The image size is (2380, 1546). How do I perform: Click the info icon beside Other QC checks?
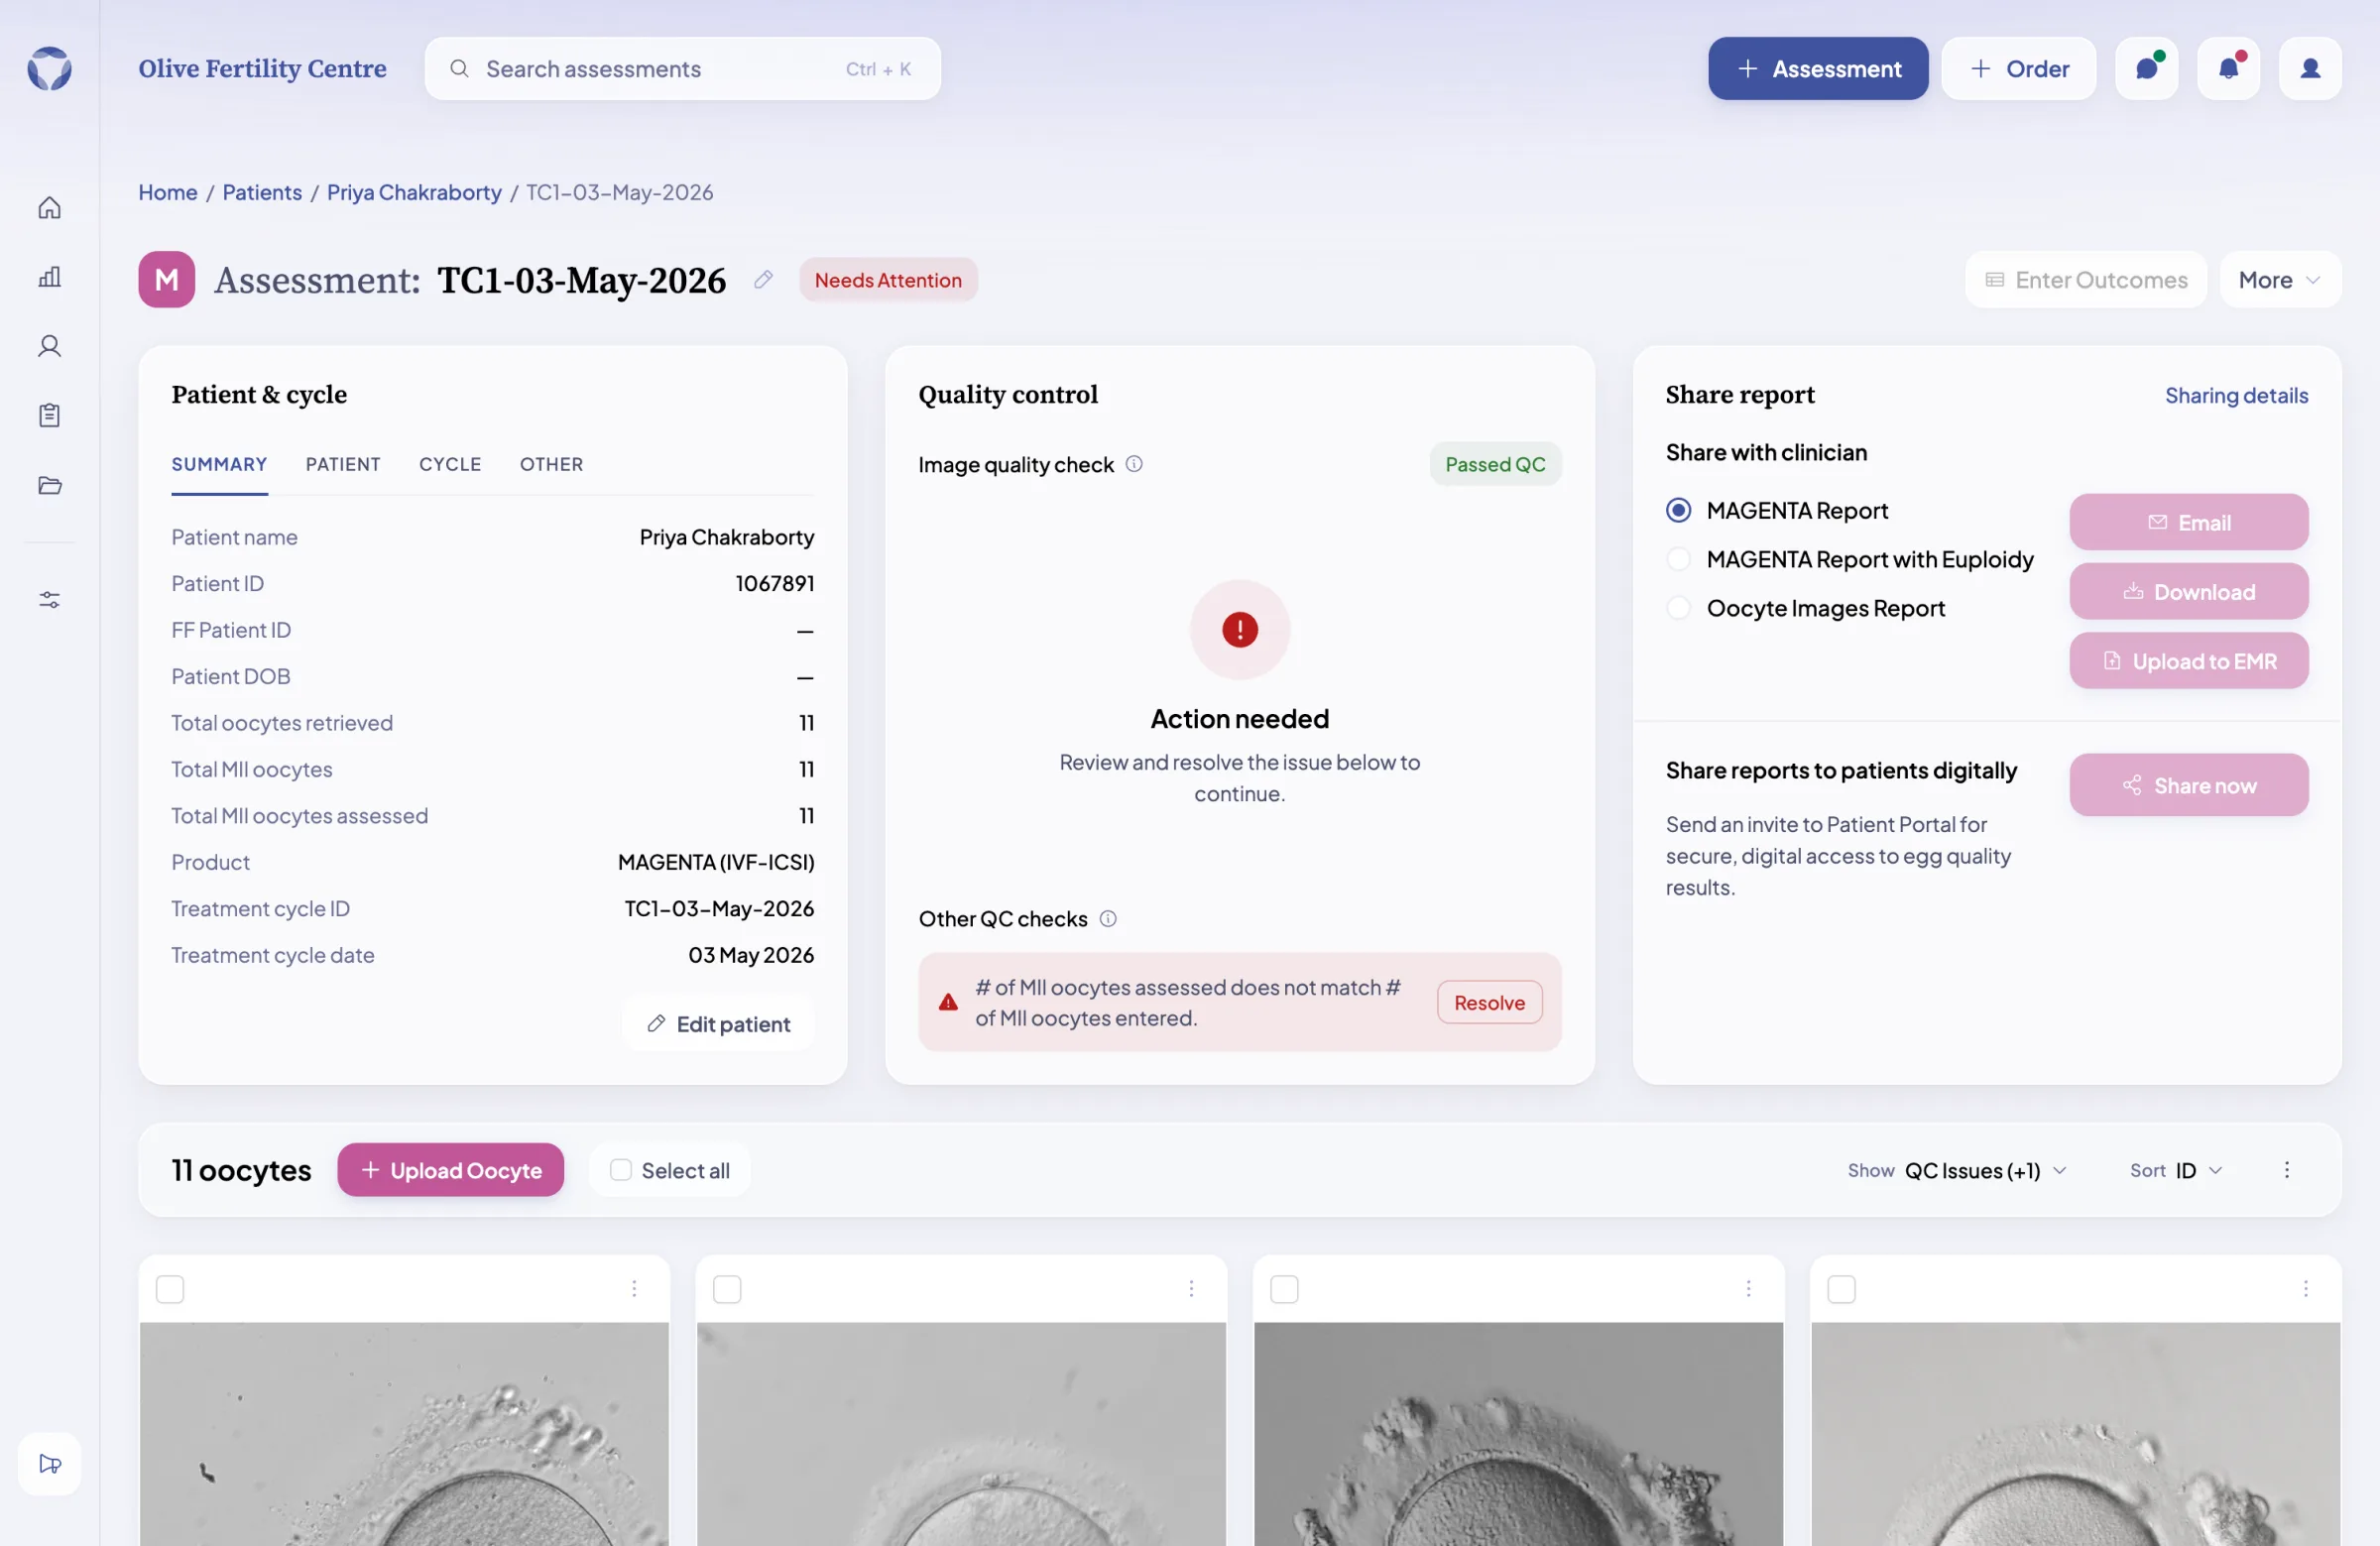point(1107,919)
